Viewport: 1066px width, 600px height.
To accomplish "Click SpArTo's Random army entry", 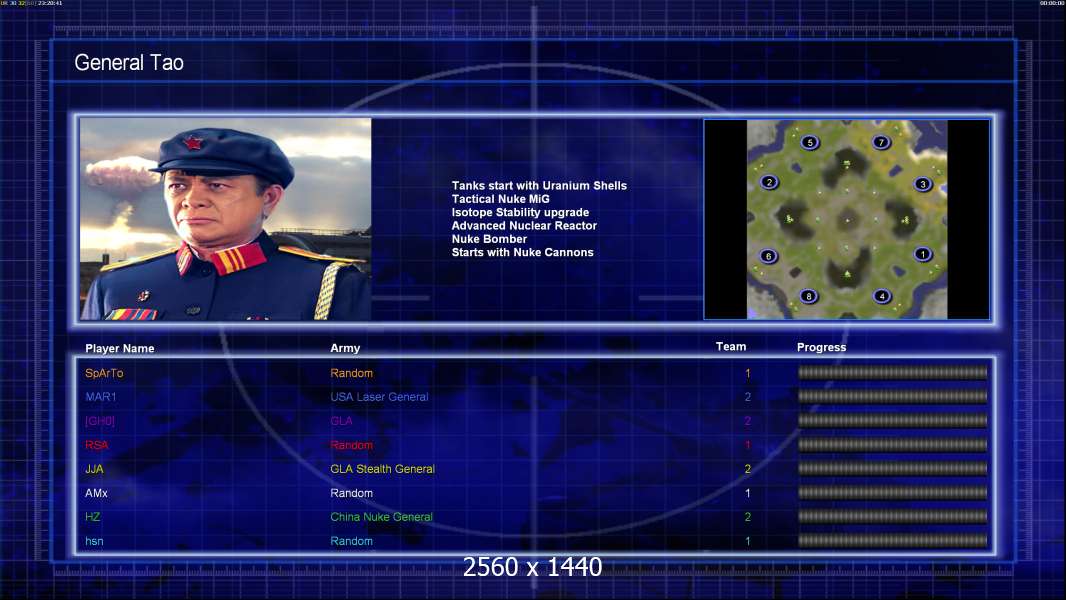I will [x=351, y=373].
